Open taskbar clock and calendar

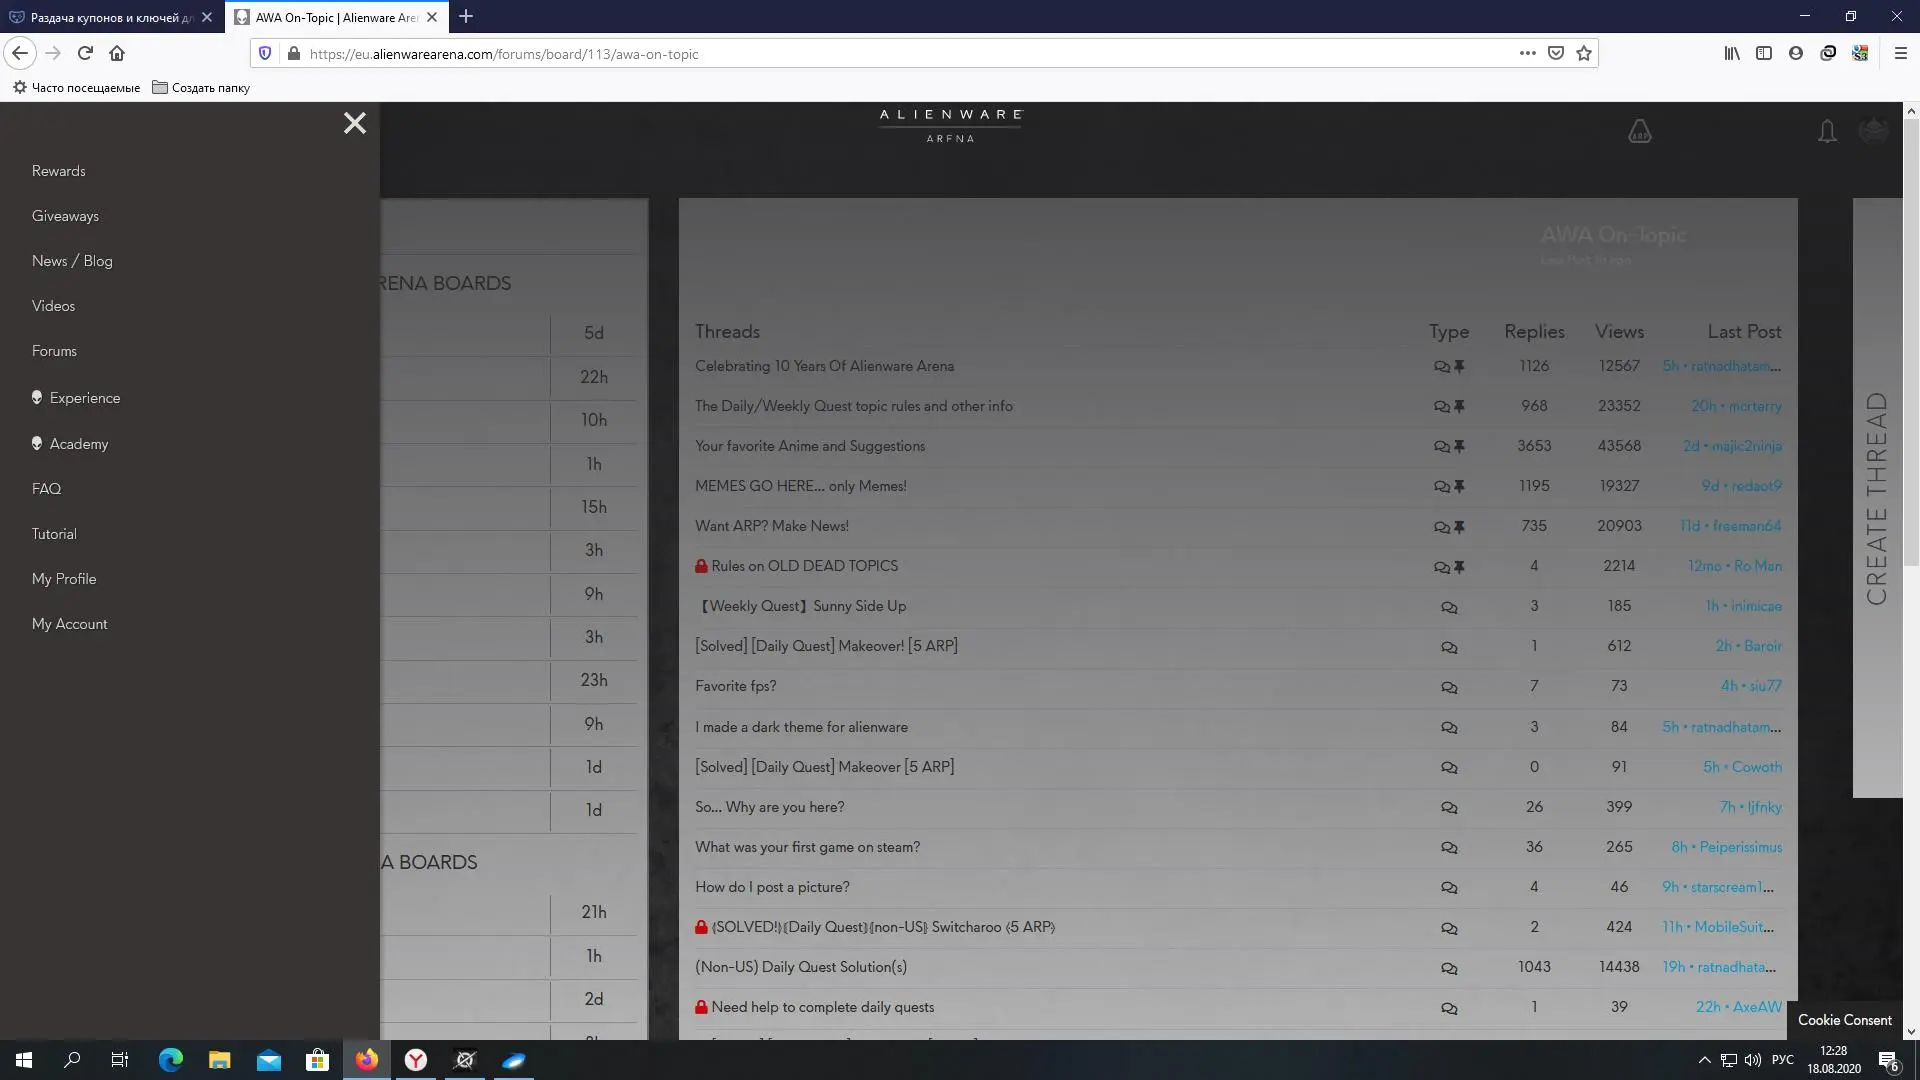tap(1834, 1060)
